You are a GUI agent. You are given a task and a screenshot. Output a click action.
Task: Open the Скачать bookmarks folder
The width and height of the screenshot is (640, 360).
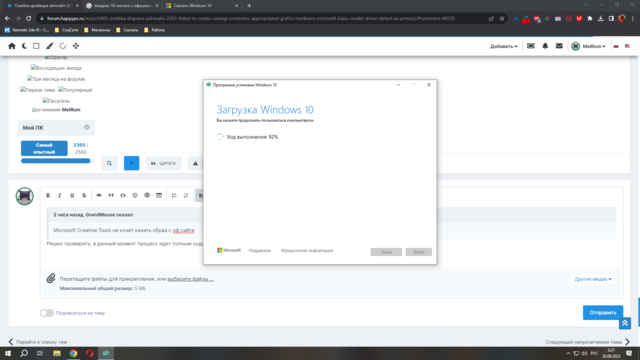coord(127,30)
